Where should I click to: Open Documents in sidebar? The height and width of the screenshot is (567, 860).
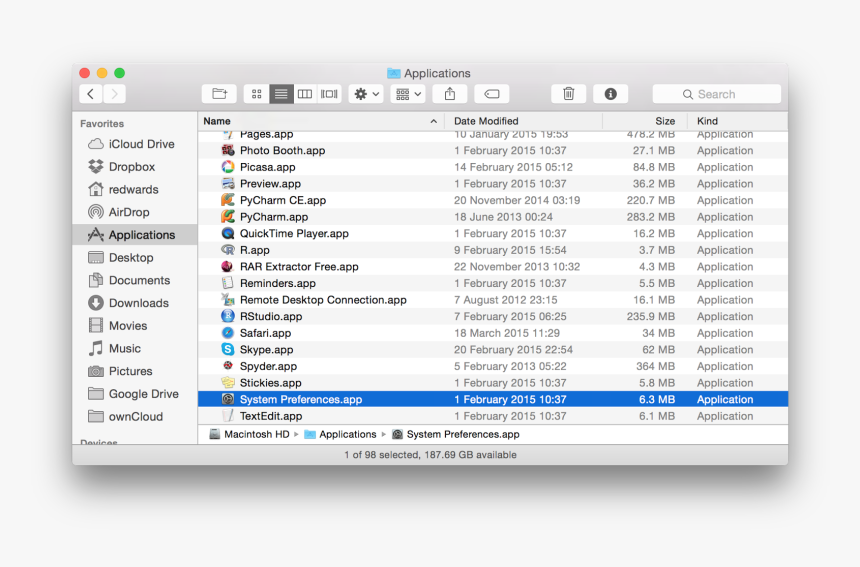pos(135,280)
